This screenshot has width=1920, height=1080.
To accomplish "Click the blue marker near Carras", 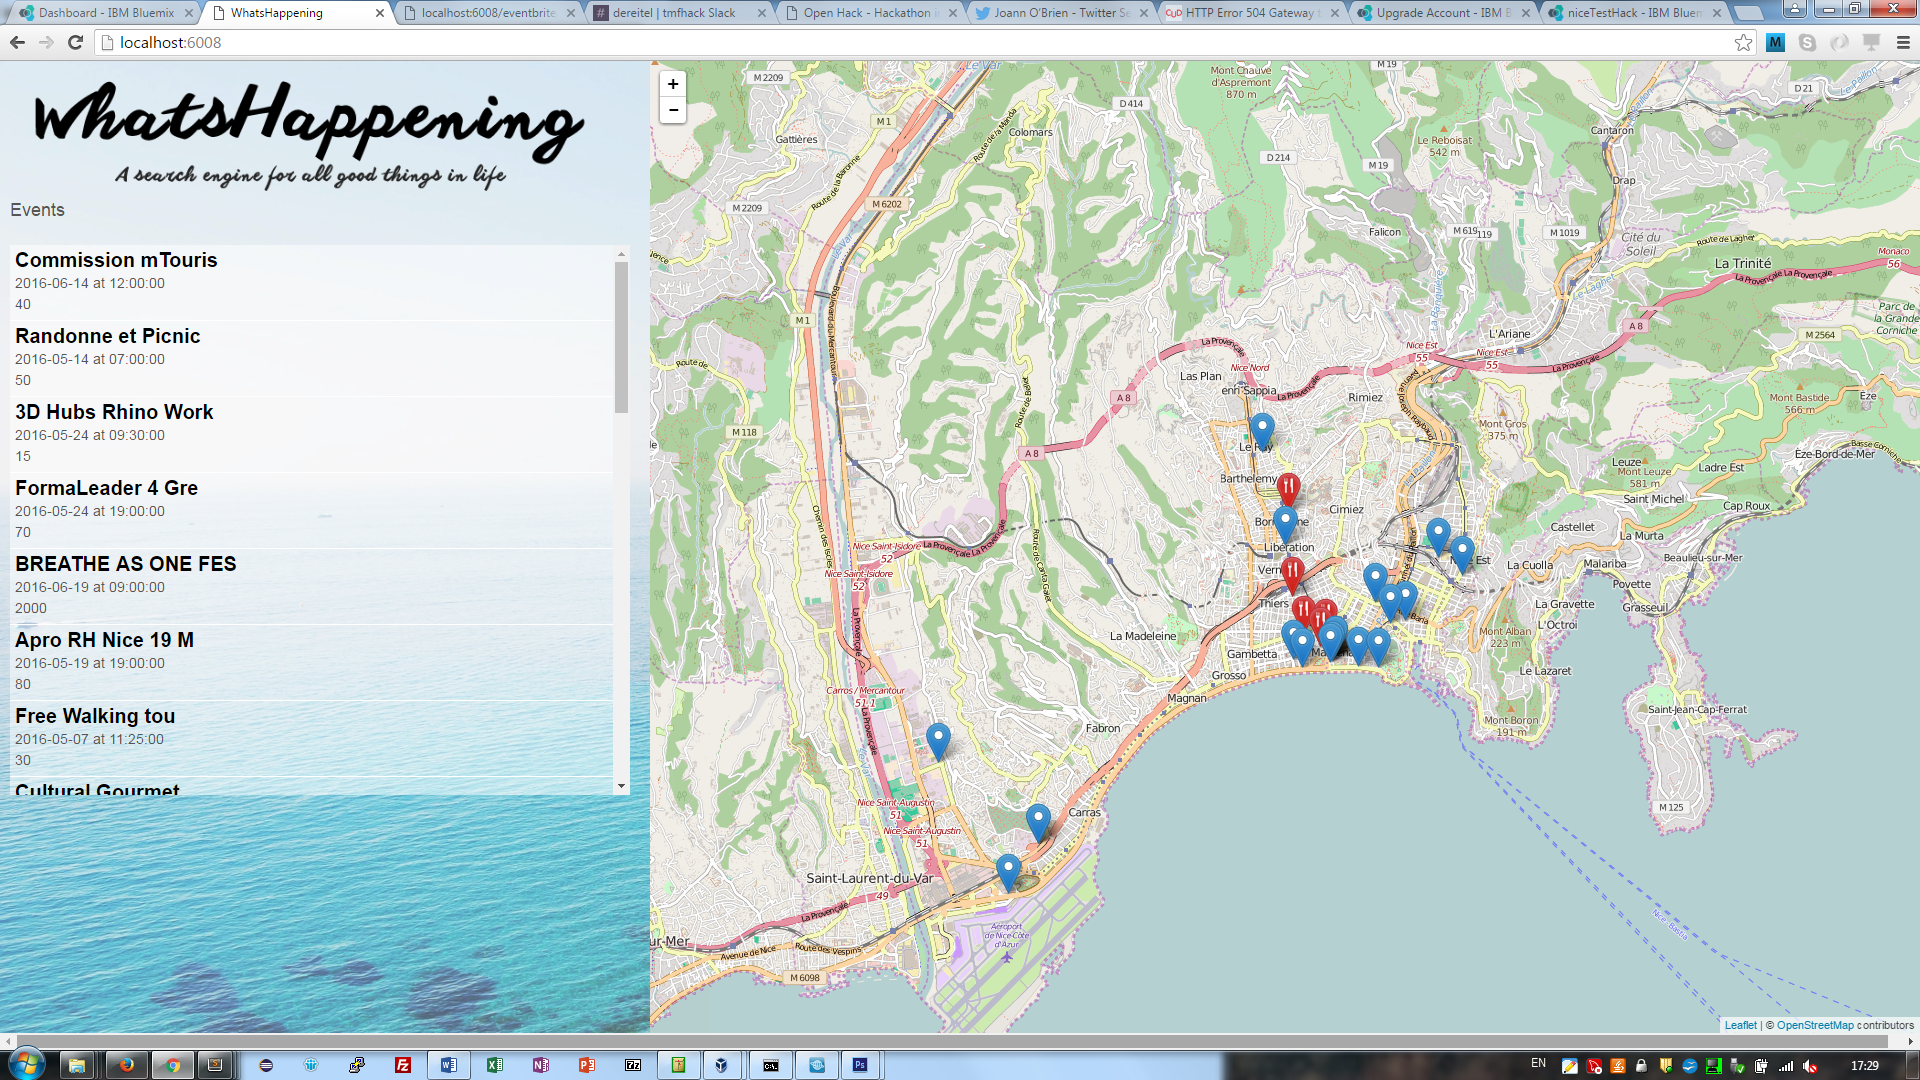I will 1038,821.
